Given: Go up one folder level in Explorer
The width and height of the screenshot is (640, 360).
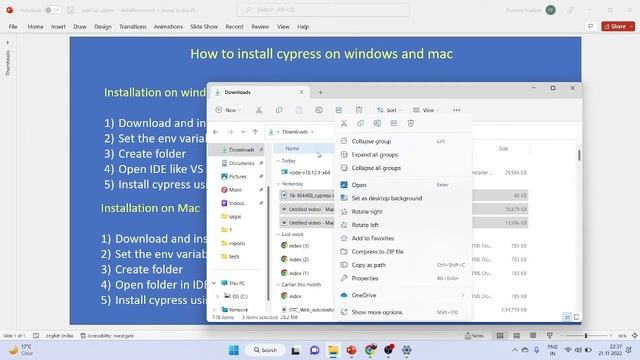Looking at the screenshot, I should 255,132.
